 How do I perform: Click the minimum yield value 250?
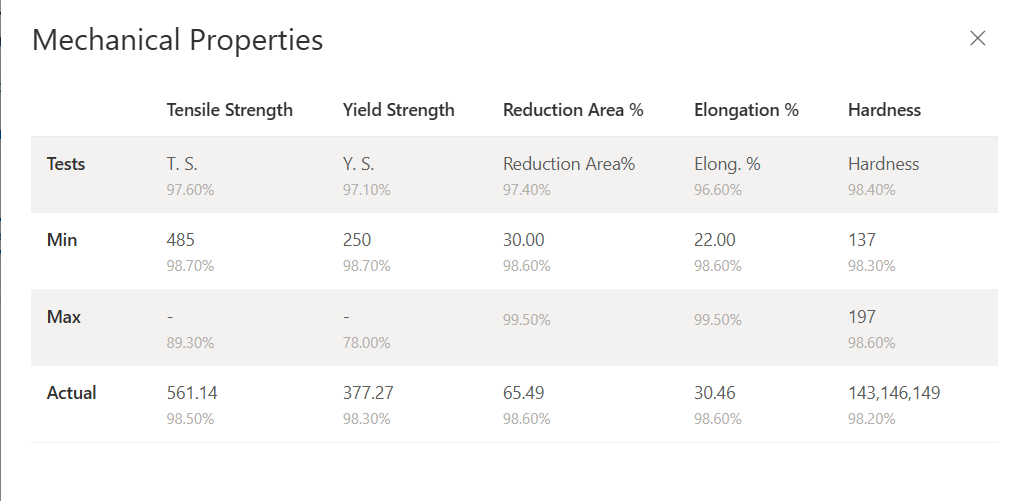click(x=357, y=240)
